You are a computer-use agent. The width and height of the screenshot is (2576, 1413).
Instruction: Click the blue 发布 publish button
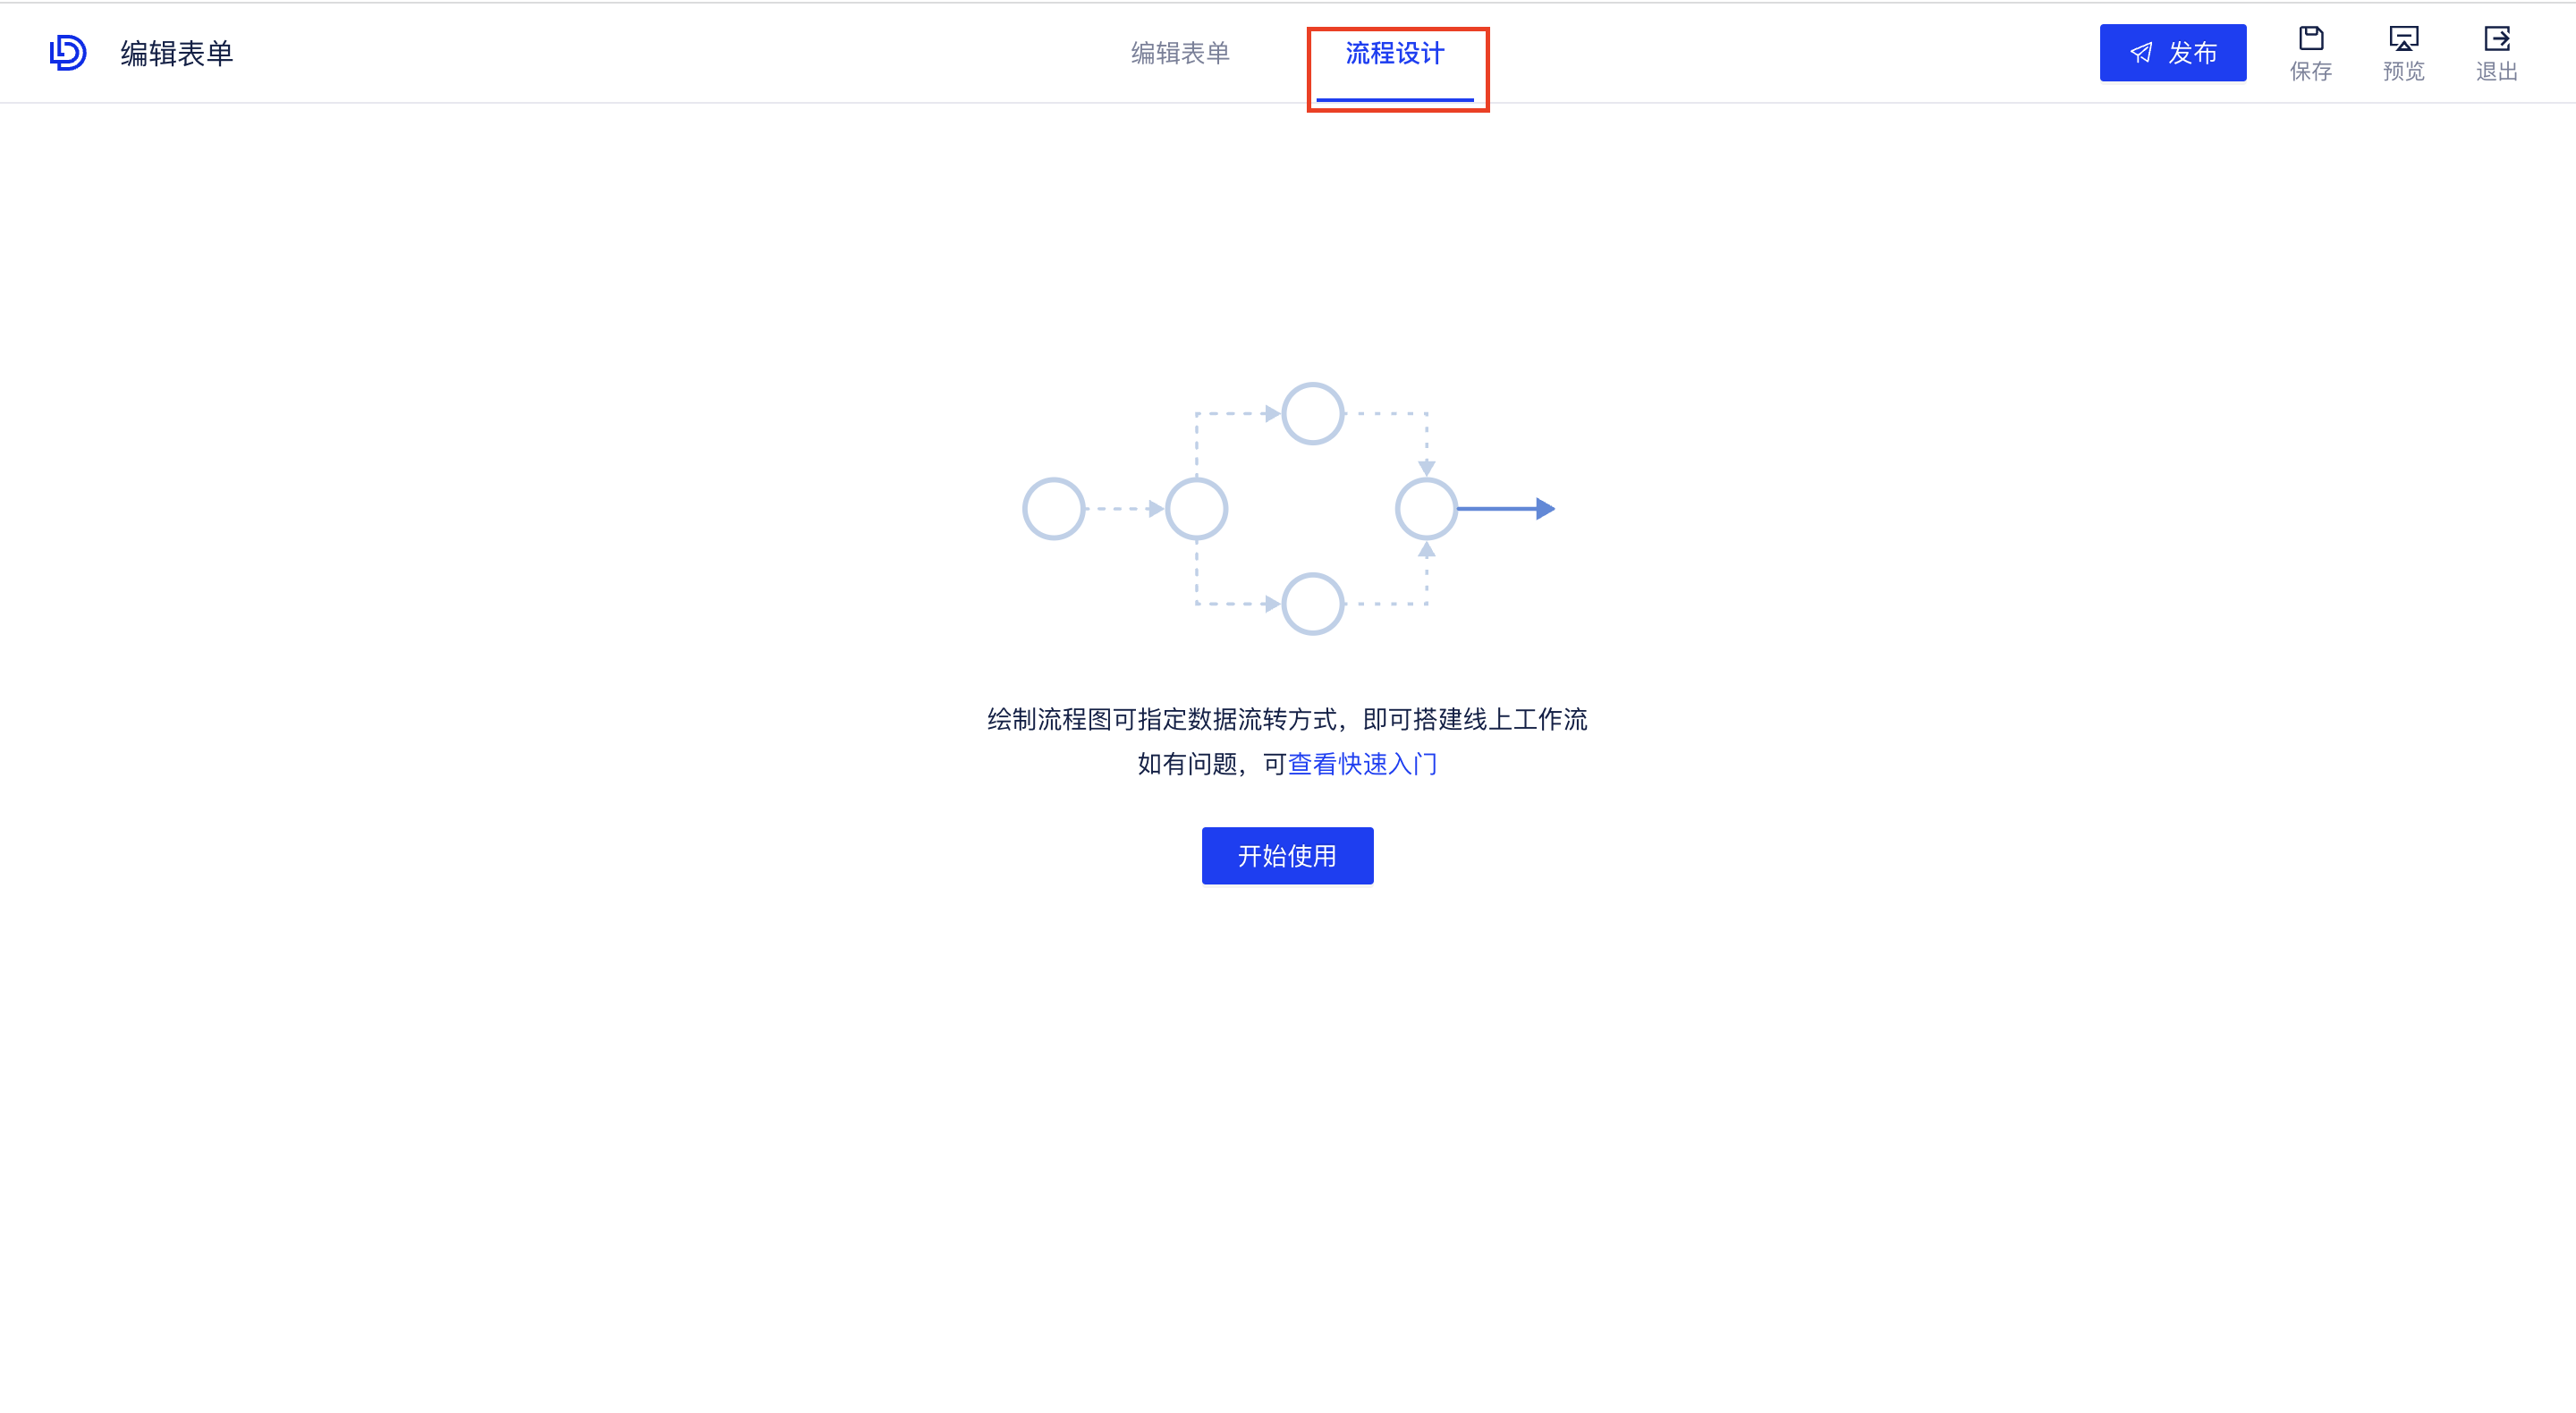tap(2173, 52)
